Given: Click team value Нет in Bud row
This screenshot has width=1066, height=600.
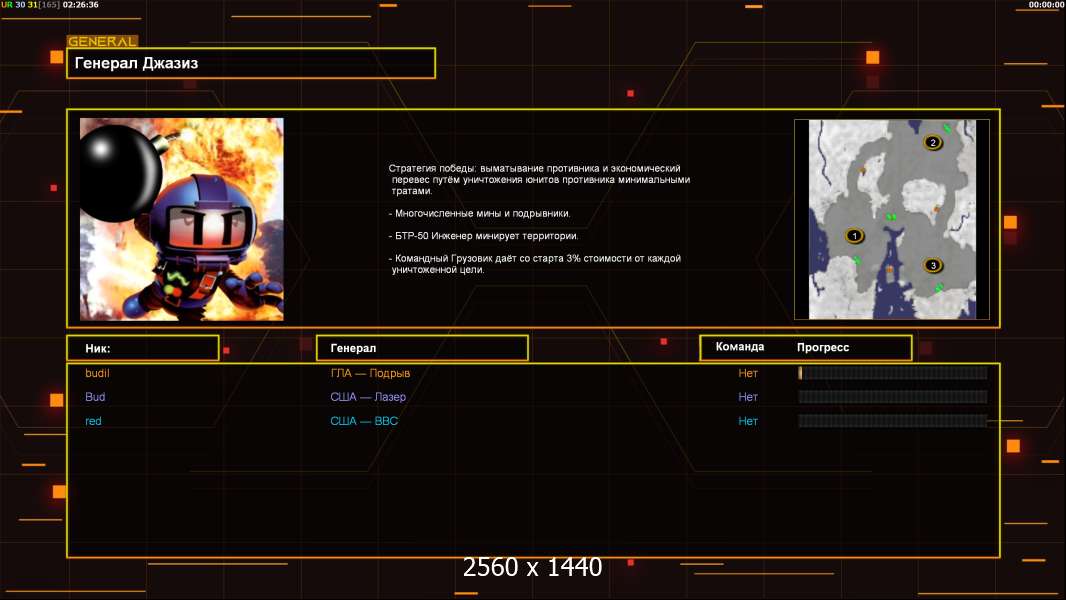Looking at the screenshot, I should click(748, 397).
